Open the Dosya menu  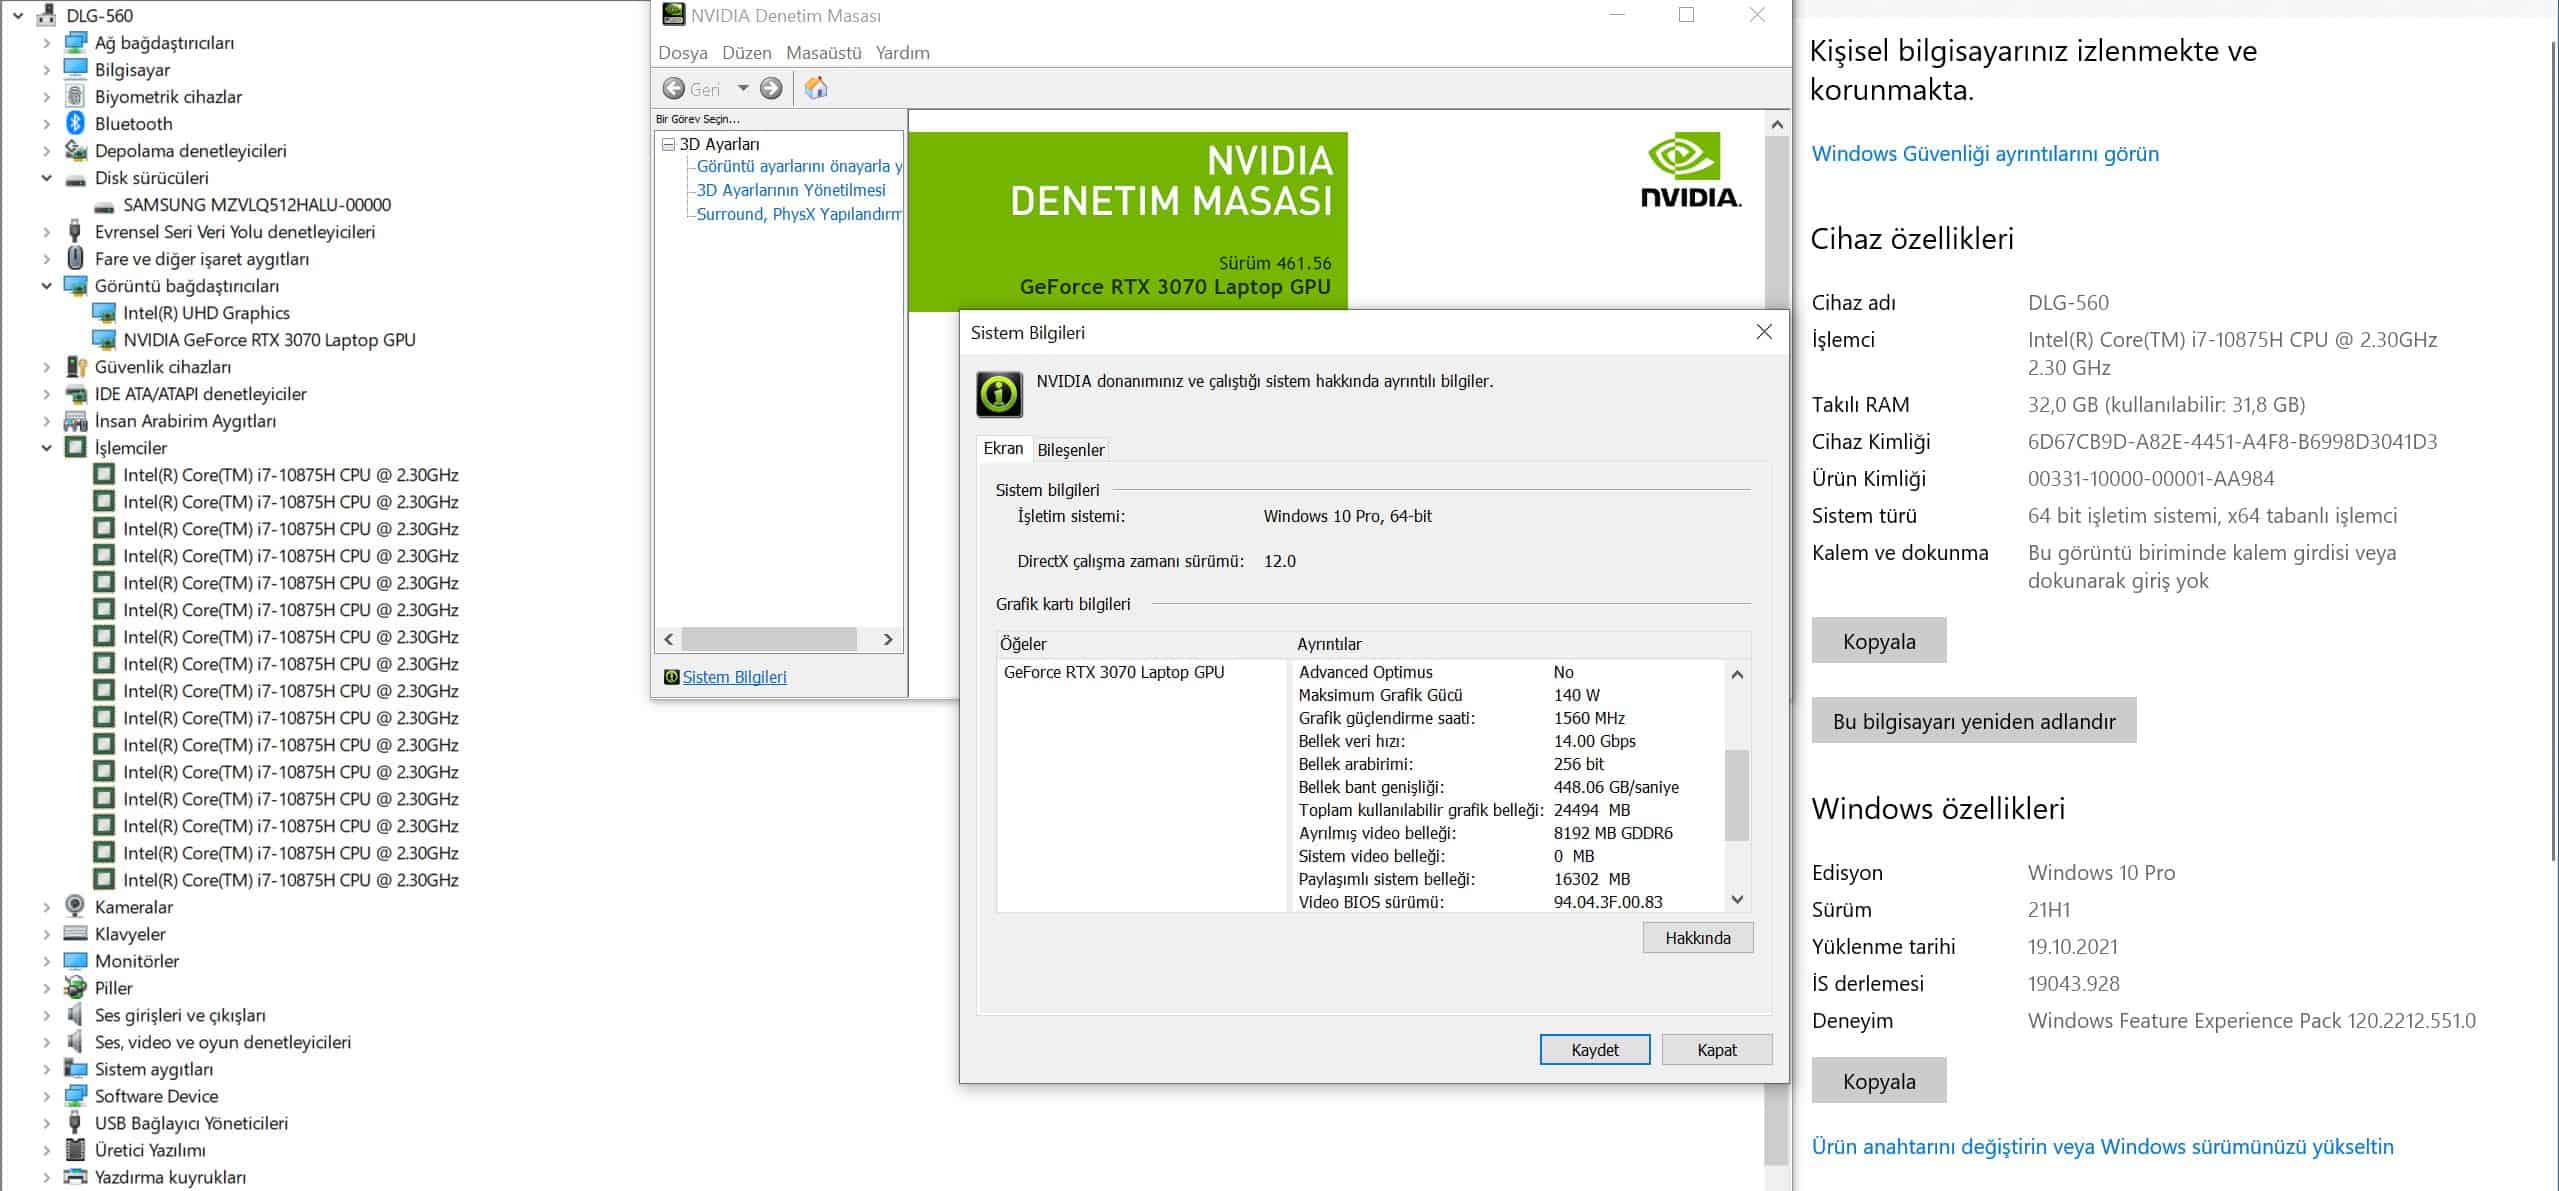683,52
